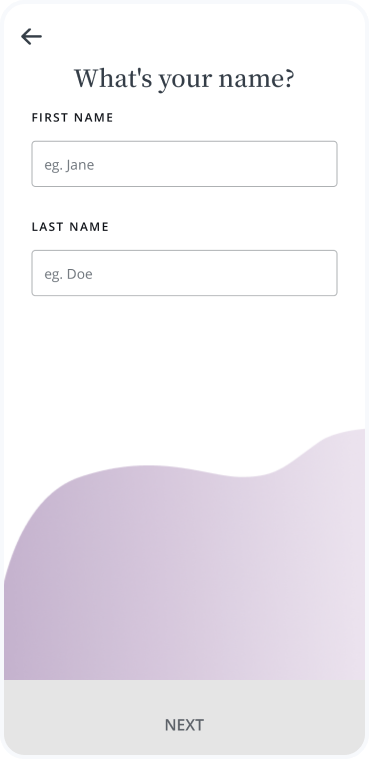Activate the last name entry box
The image size is (369, 759).
coord(184,273)
